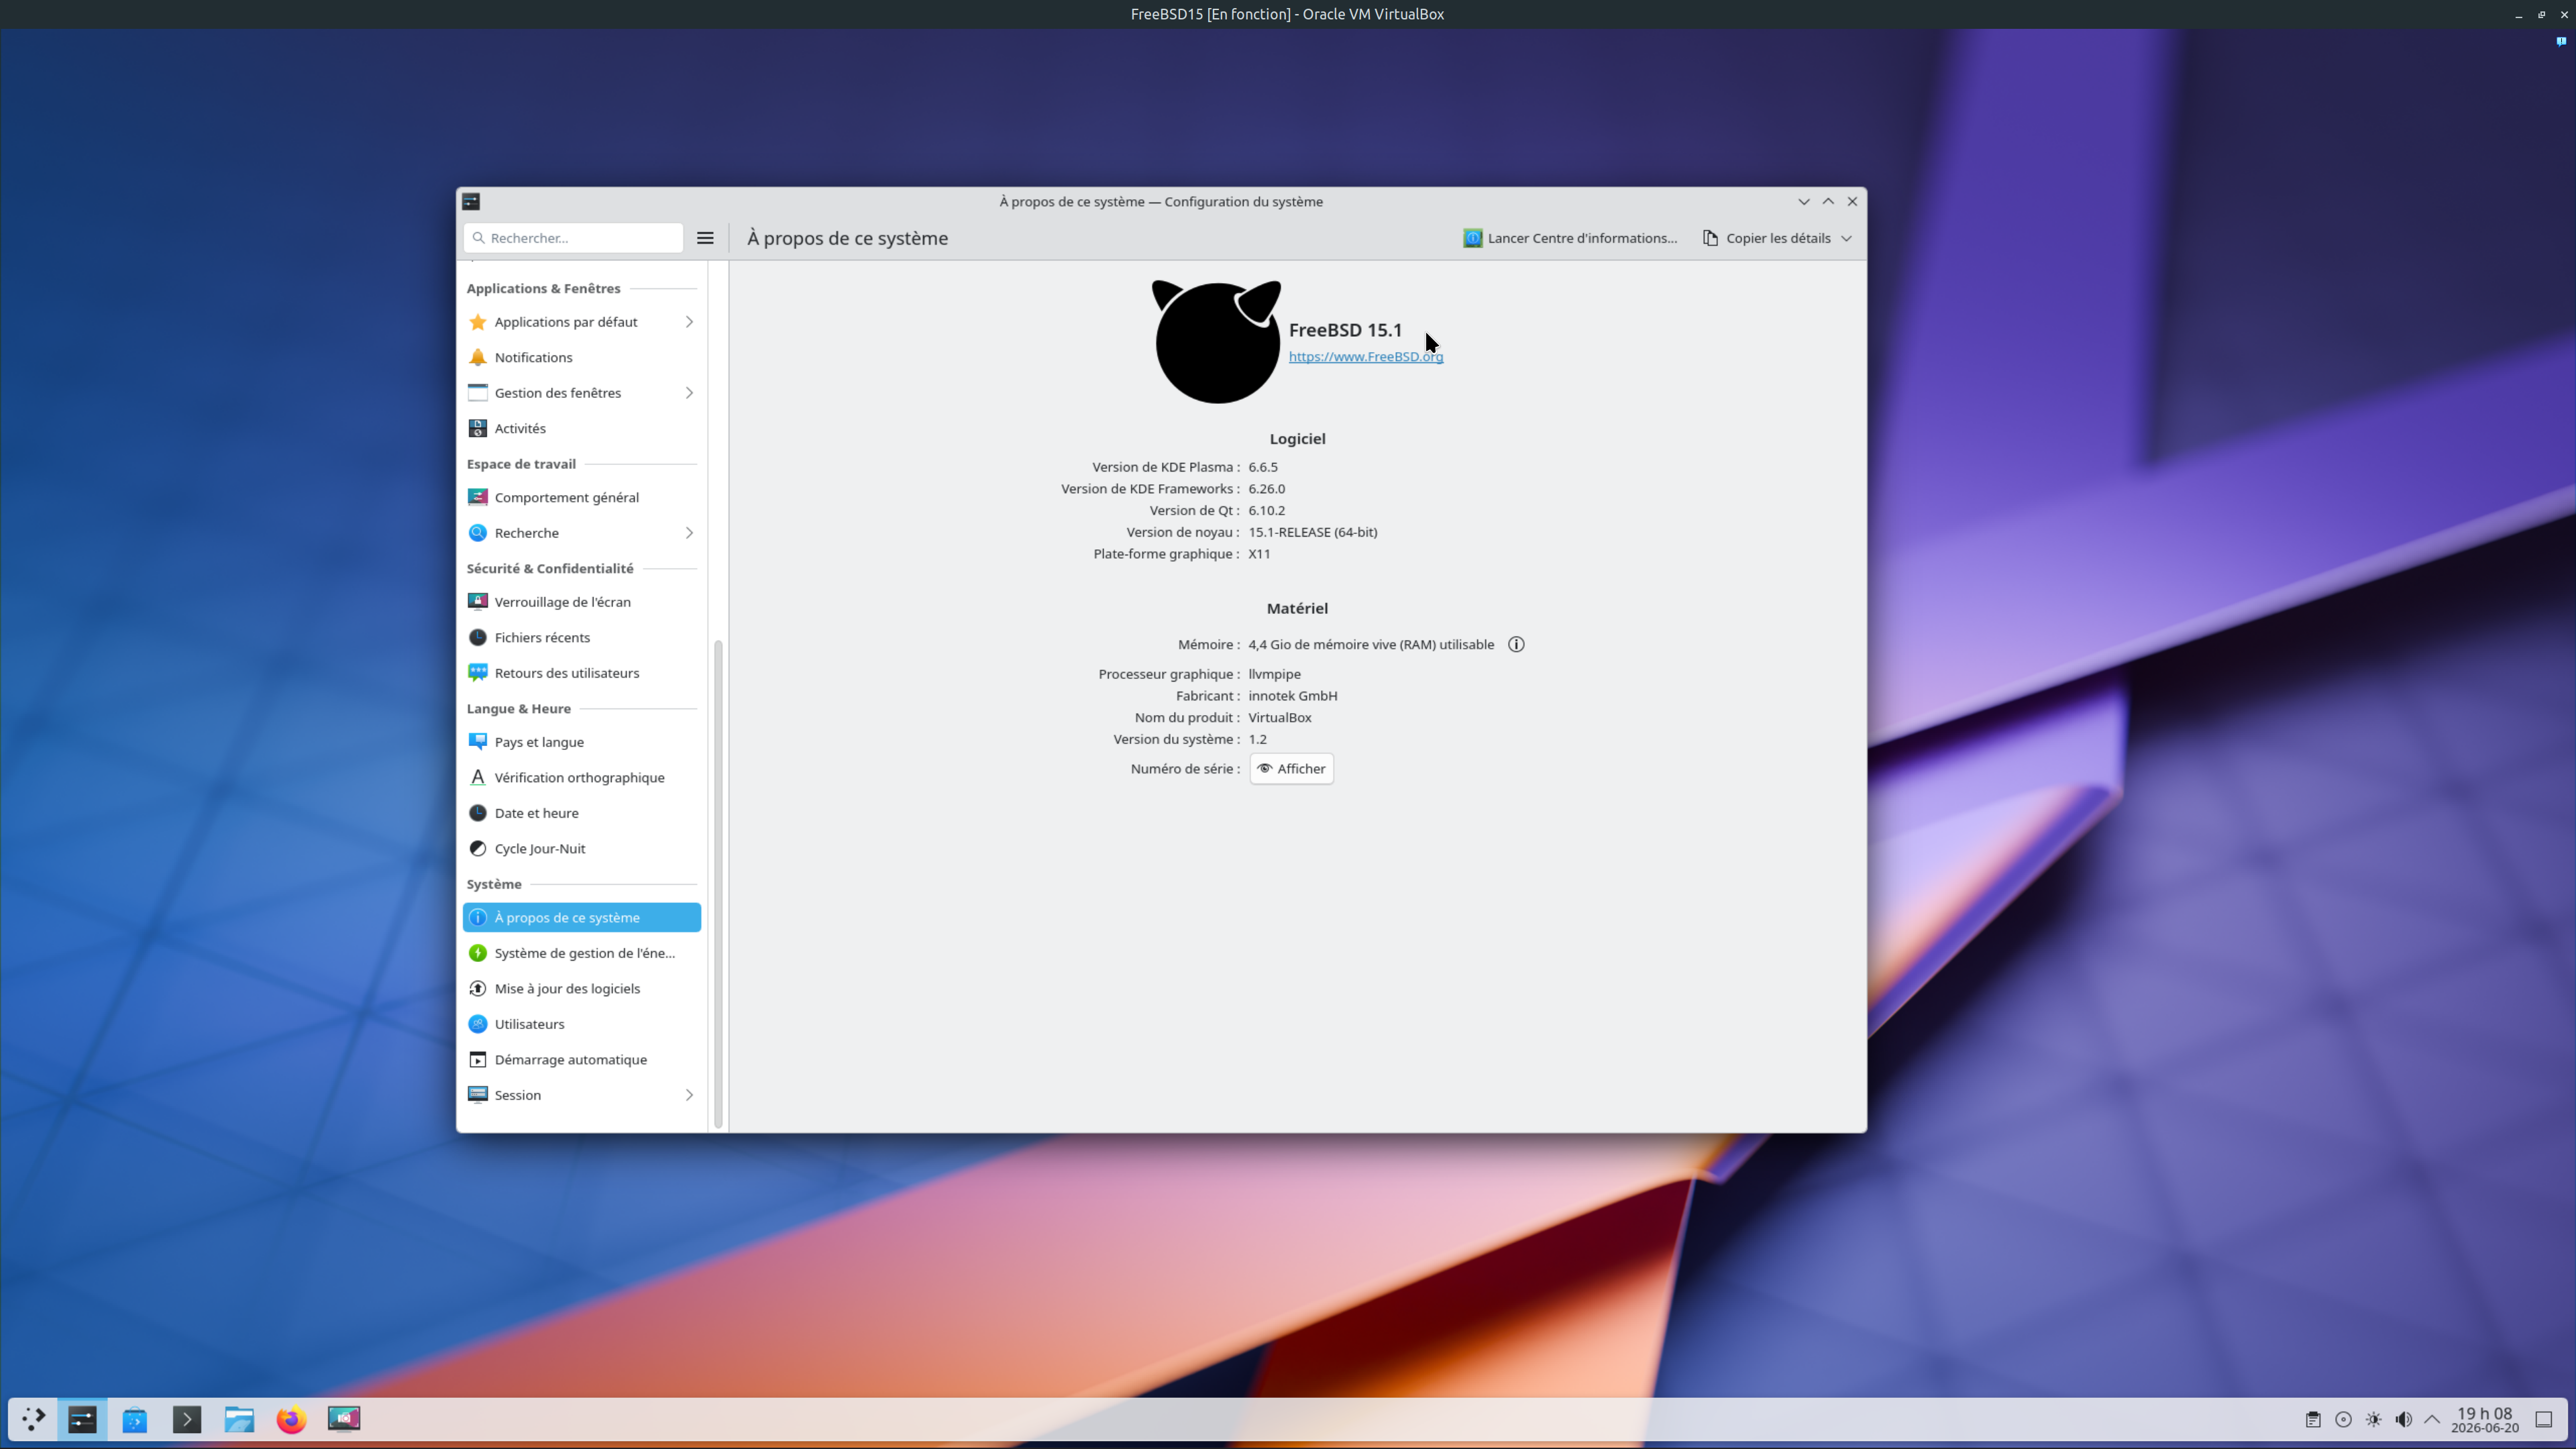
Task: Click the Qt version 6.10.2
Action: pos(1267,511)
